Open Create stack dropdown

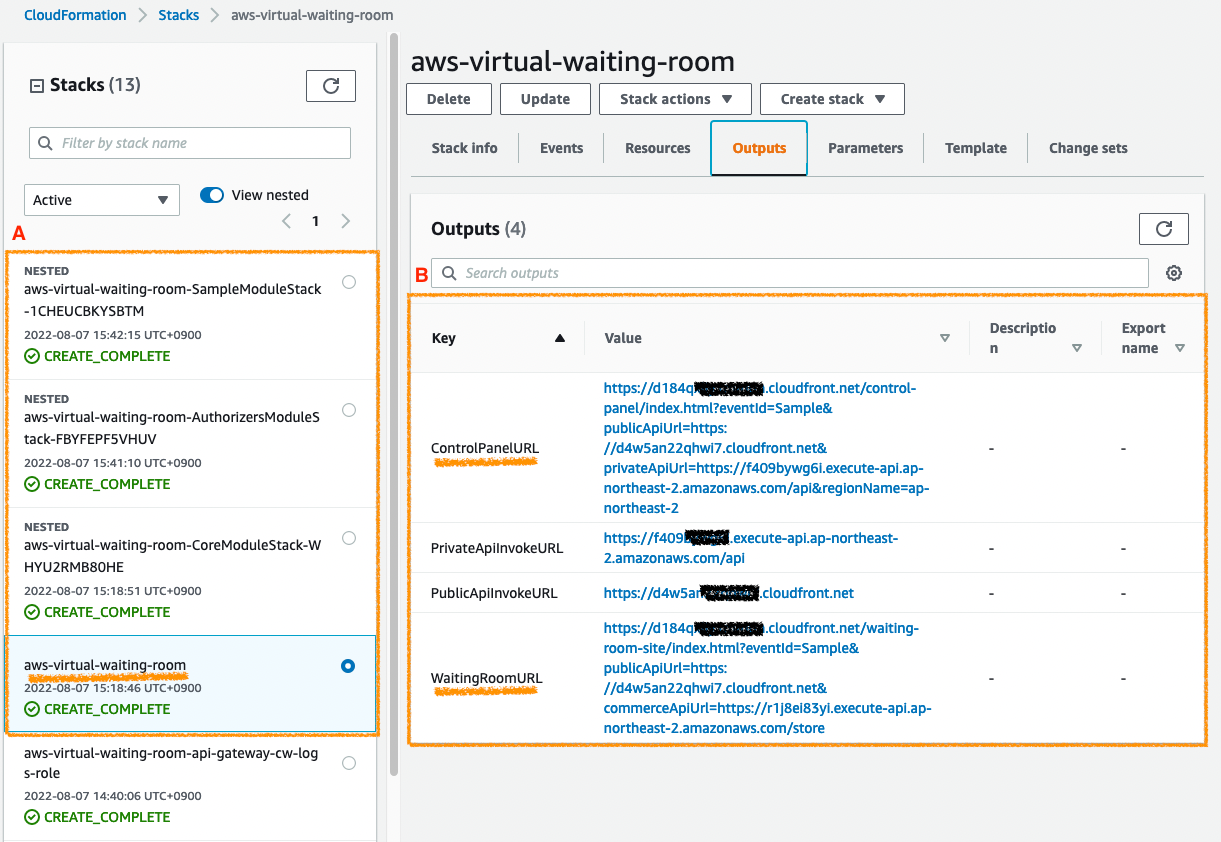832,99
